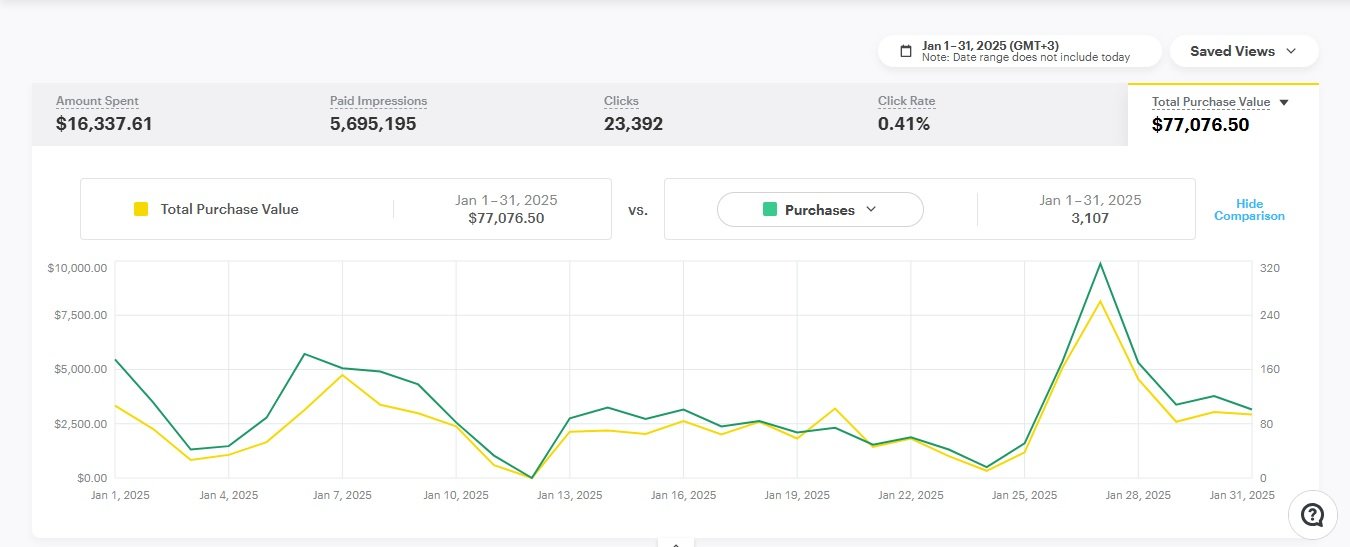Click the Jan 7, 2025 axis label
The width and height of the screenshot is (1350, 547).
342,495
